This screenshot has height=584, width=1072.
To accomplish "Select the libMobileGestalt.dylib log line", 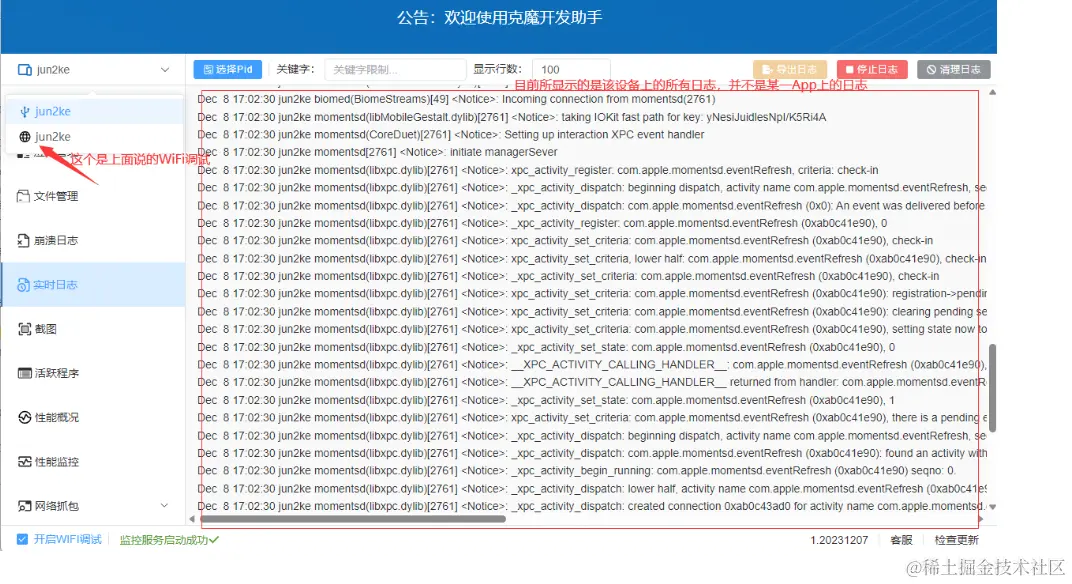I will click(511, 117).
